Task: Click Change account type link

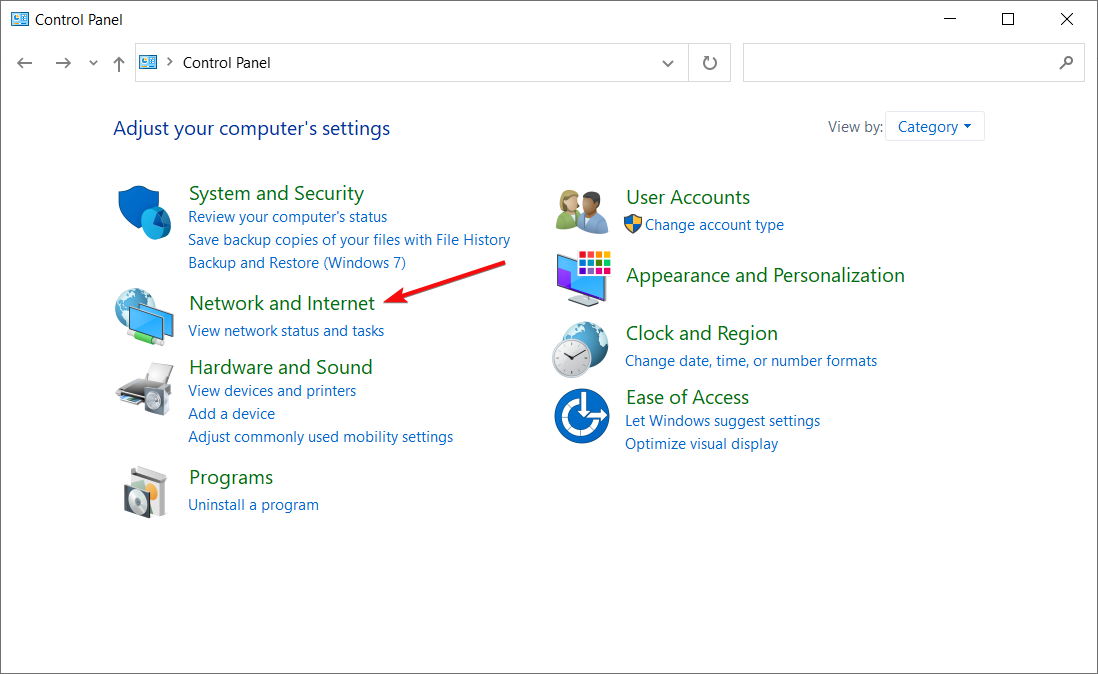Action: (x=714, y=225)
